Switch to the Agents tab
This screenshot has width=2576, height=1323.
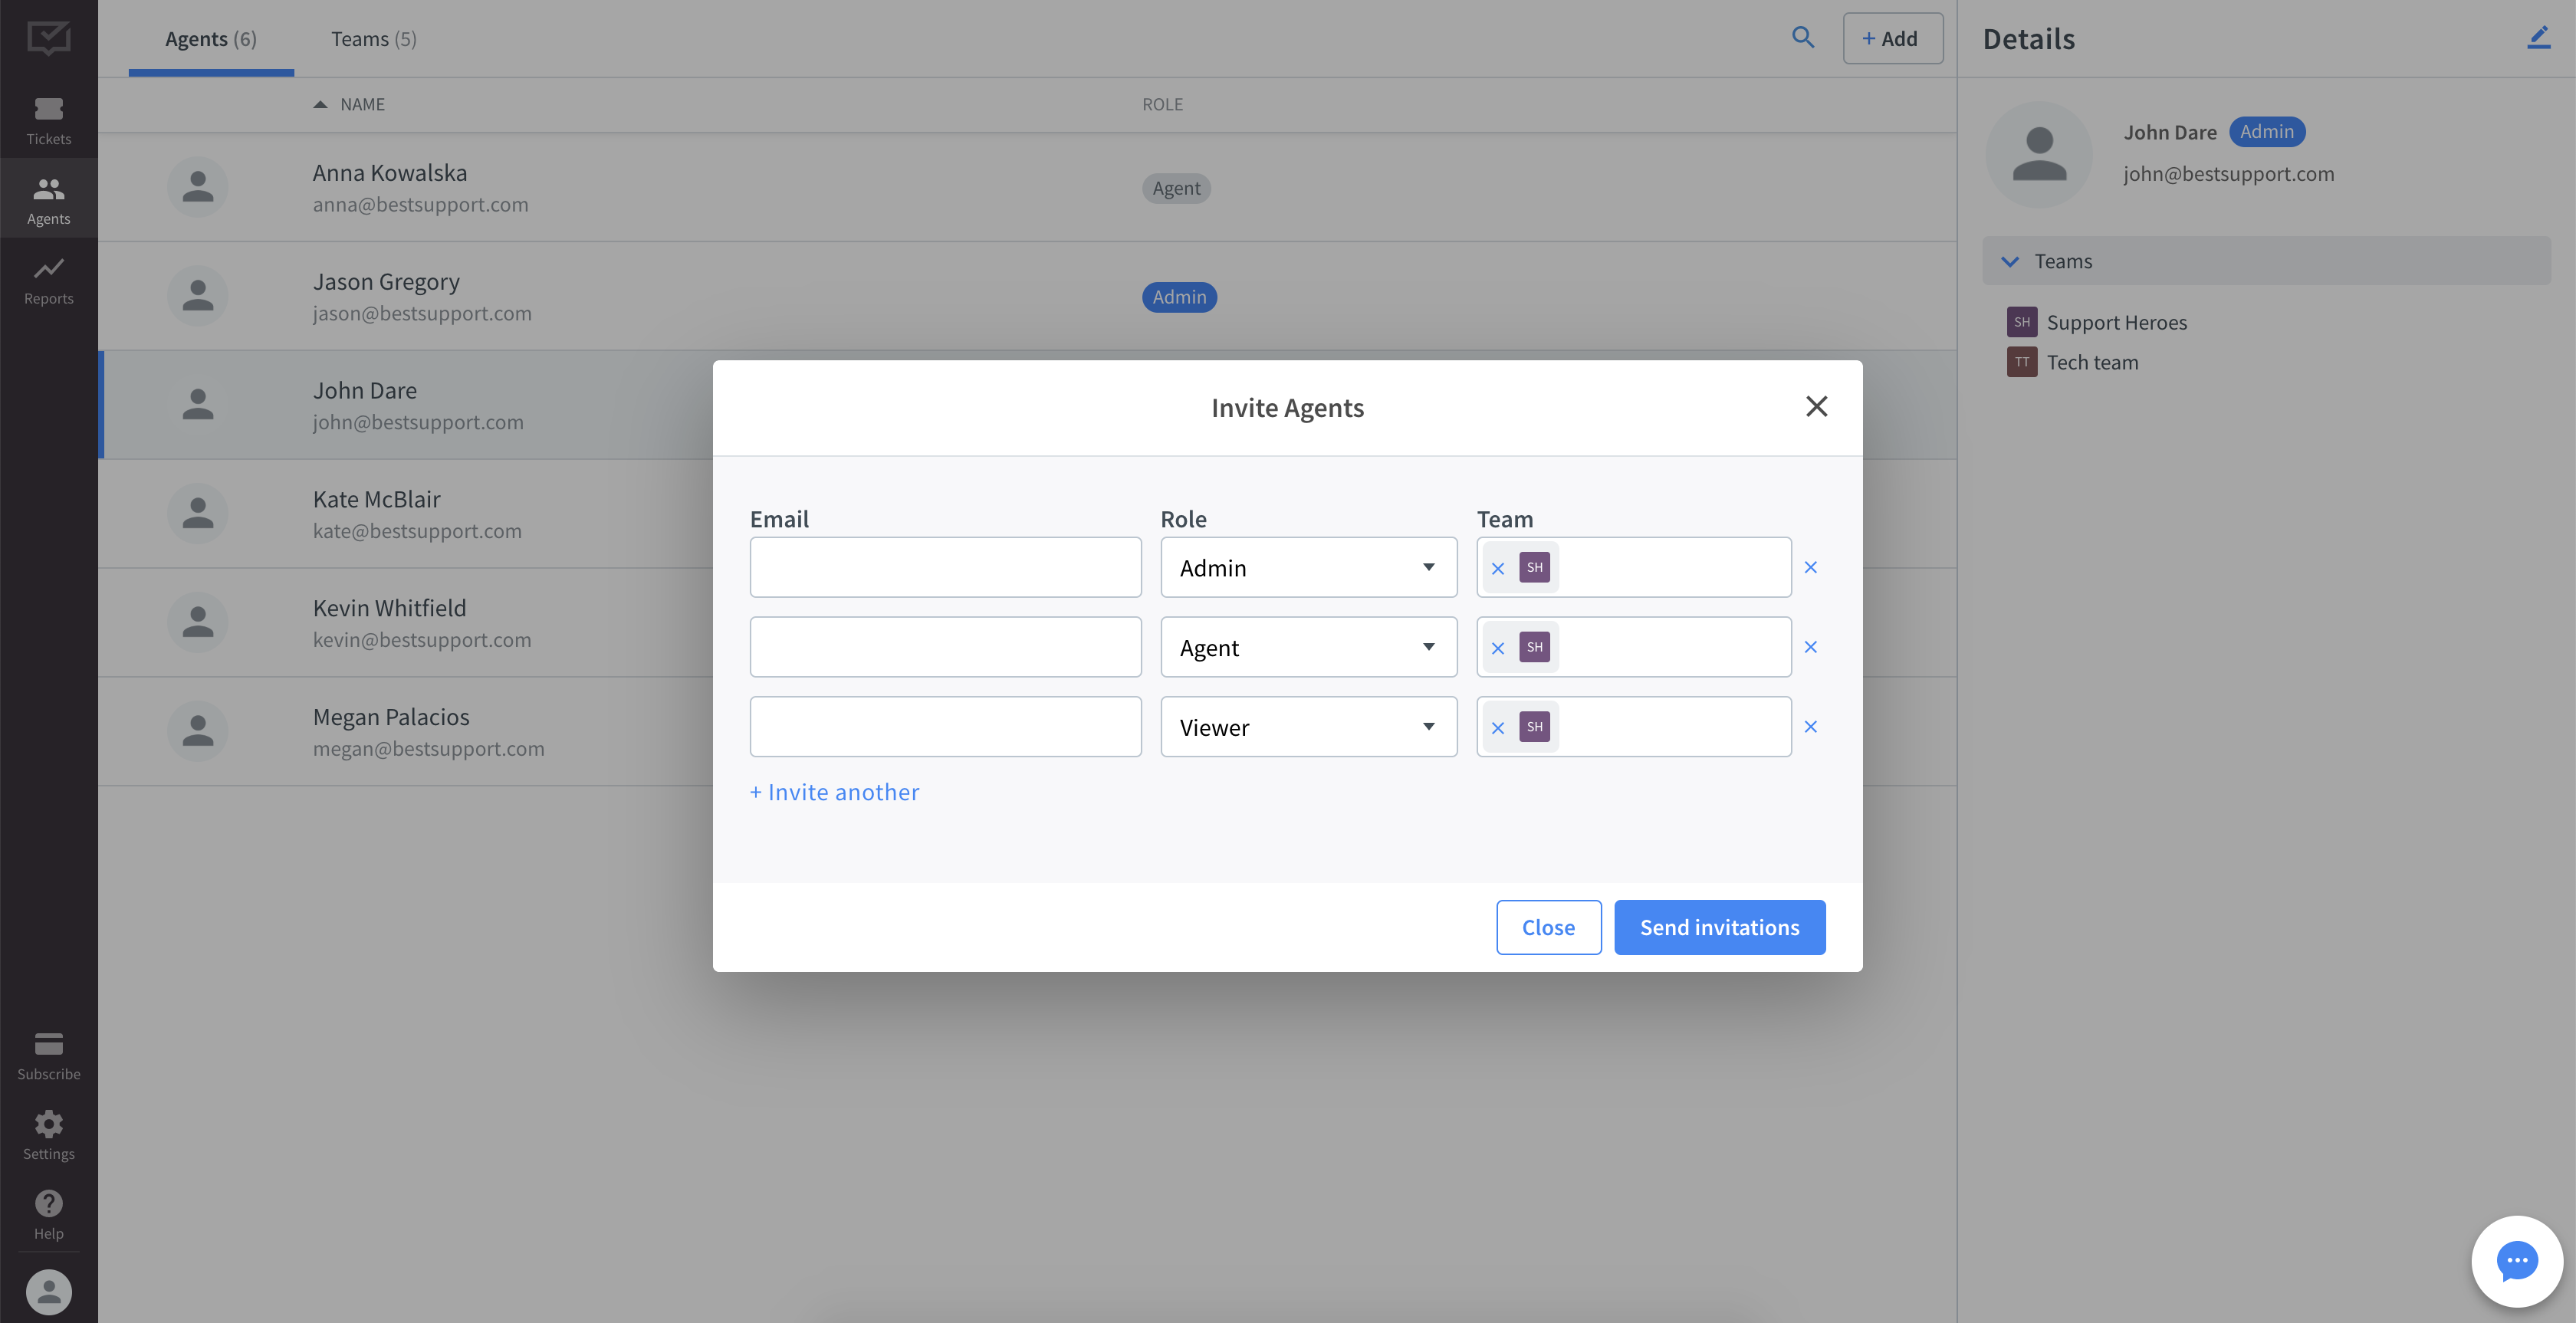[x=211, y=37]
